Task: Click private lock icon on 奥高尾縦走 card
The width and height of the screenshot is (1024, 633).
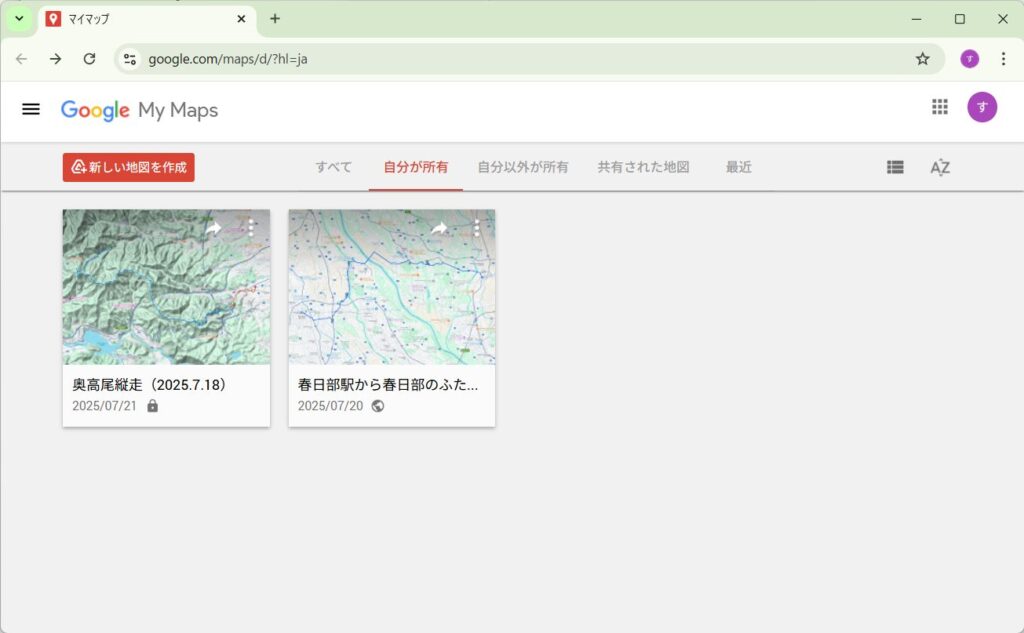Action: 152,406
